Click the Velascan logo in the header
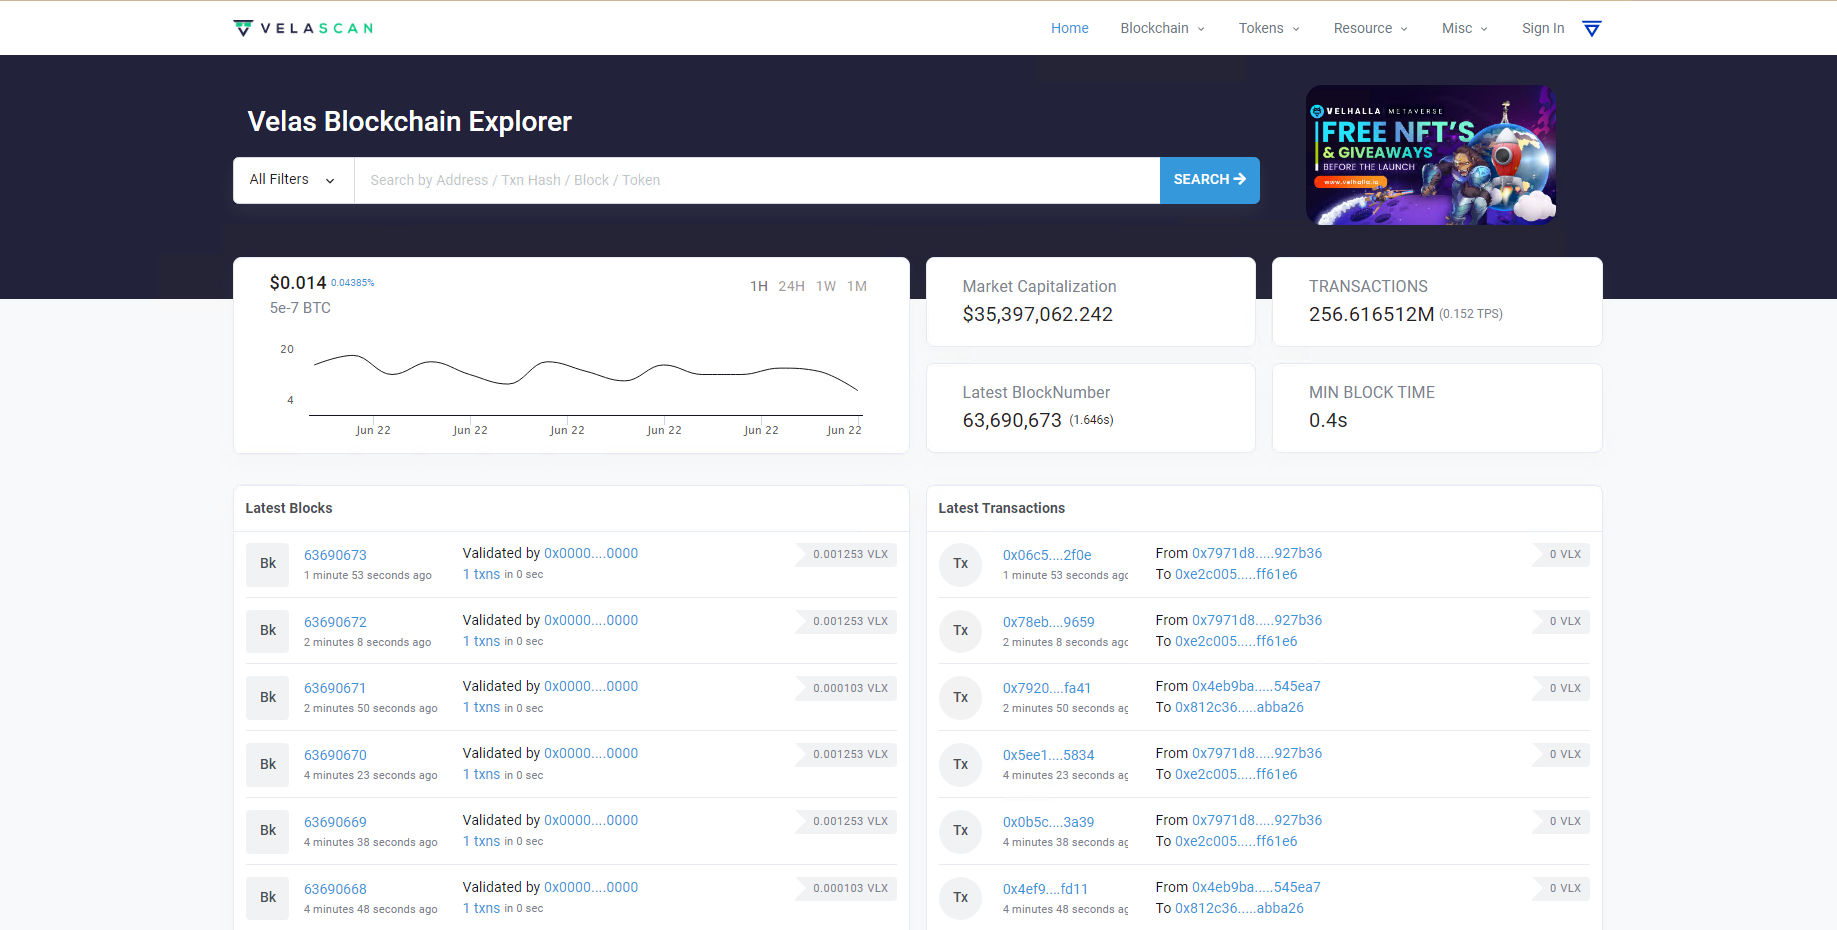Viewport: 1837px width, 930px height. (x=303, y=28)
